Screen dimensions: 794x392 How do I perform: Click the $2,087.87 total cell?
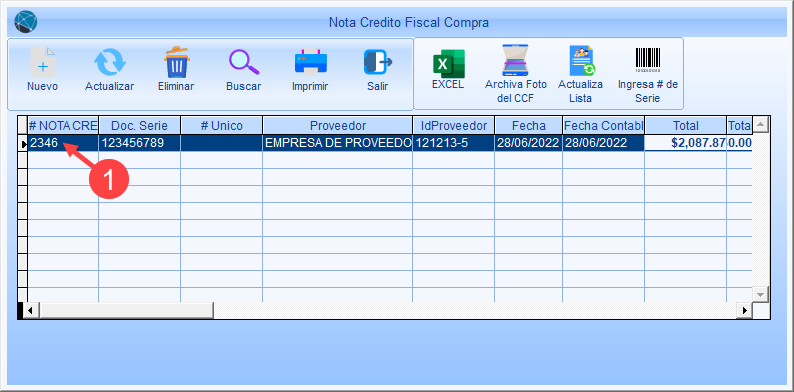click(686, 143)
